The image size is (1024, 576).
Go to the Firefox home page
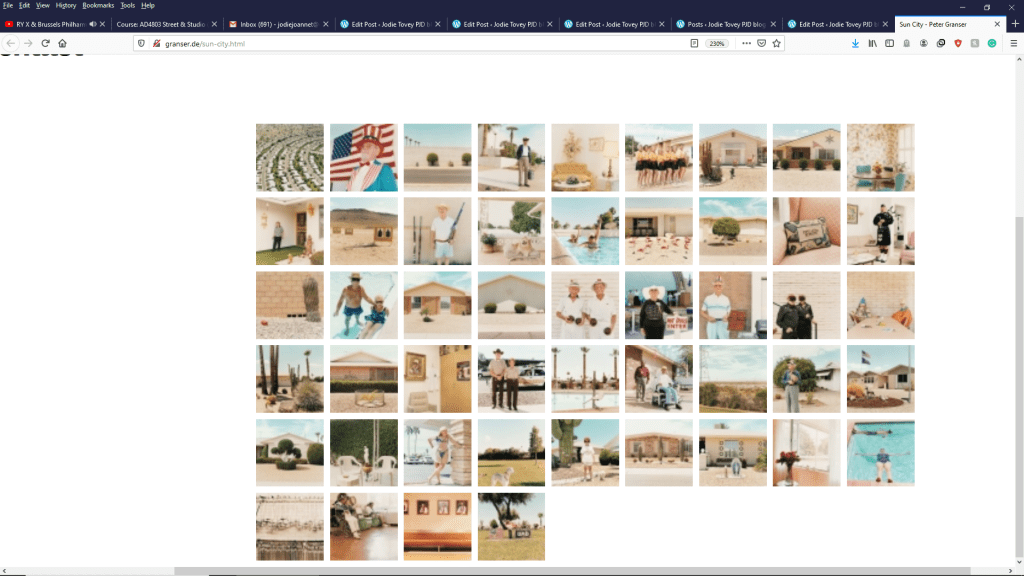(62, 43)
